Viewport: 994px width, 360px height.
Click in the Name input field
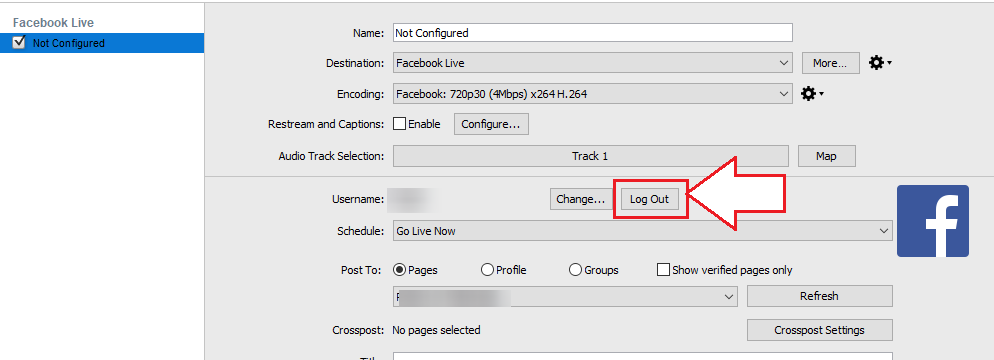(592, 32)
